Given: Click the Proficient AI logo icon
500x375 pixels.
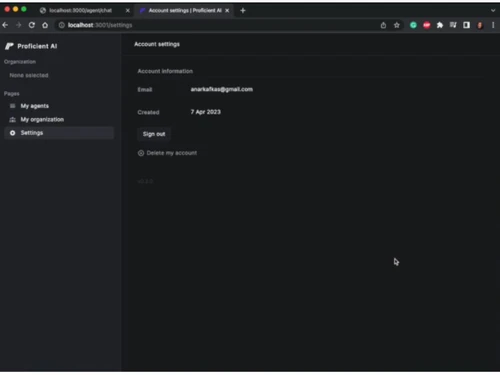Looking at the screenshot, I should (9, 46).
